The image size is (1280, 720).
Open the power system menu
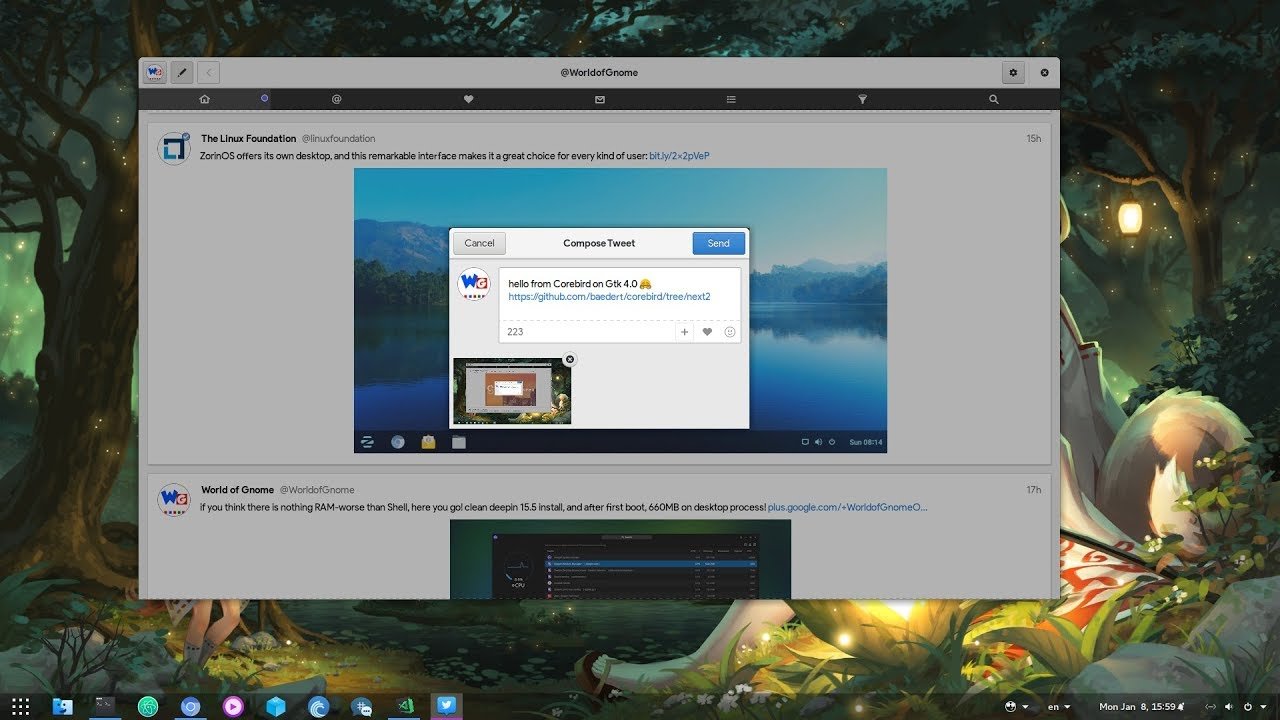click(x=1253, y=706)
